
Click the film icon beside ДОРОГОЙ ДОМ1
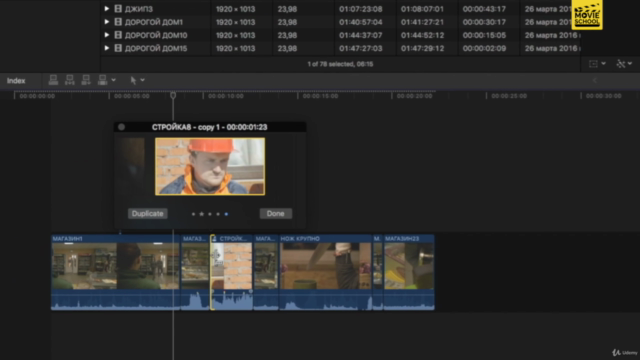point(118,22)
